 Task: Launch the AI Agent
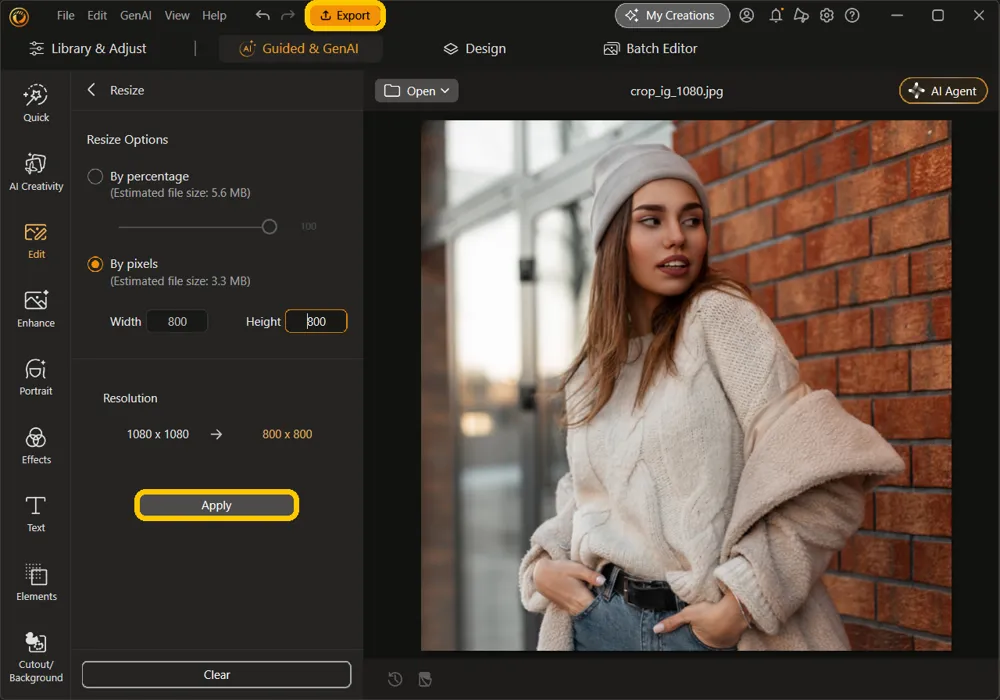pyautogui.click(x=943, y=91)
